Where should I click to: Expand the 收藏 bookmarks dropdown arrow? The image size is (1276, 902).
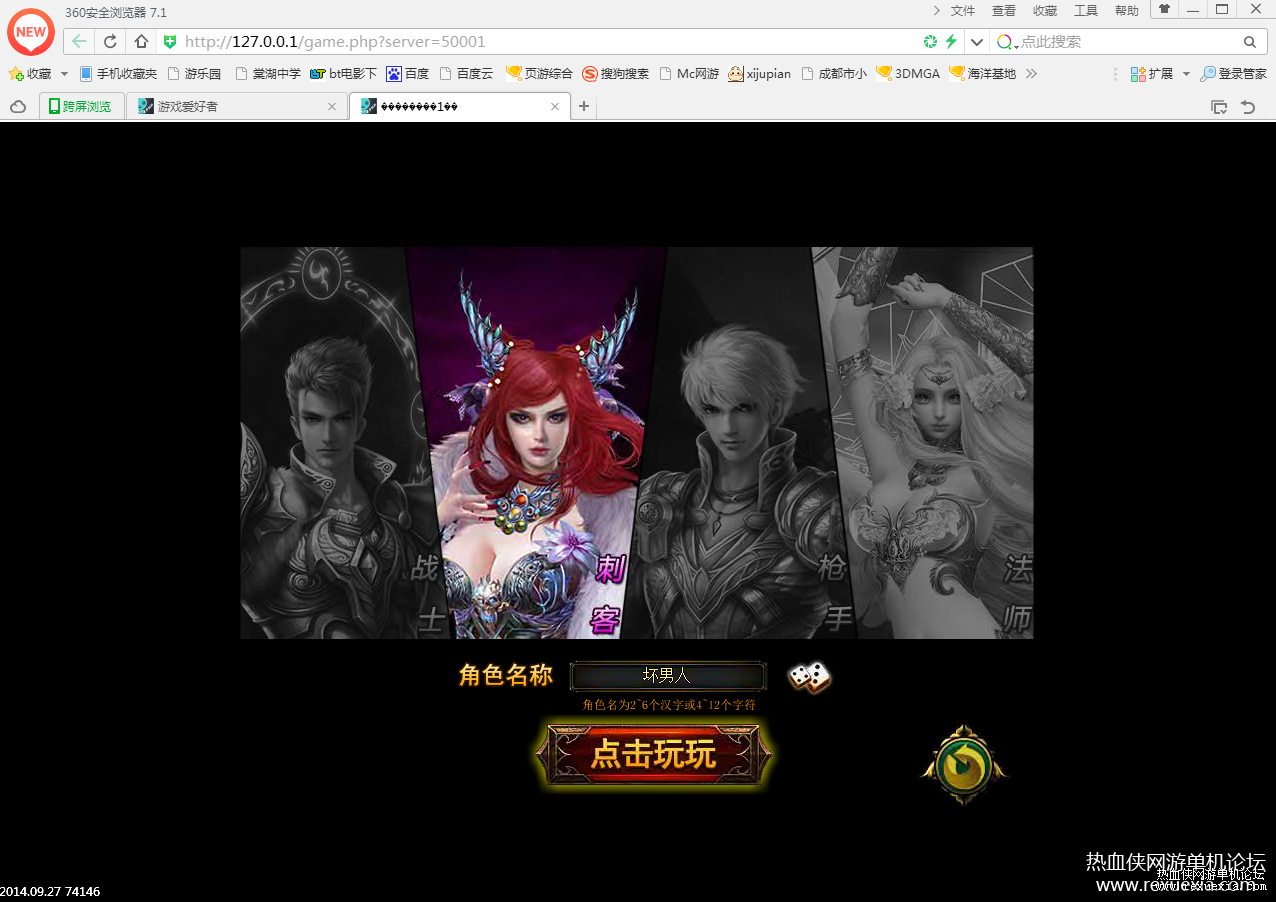(64, 74)
